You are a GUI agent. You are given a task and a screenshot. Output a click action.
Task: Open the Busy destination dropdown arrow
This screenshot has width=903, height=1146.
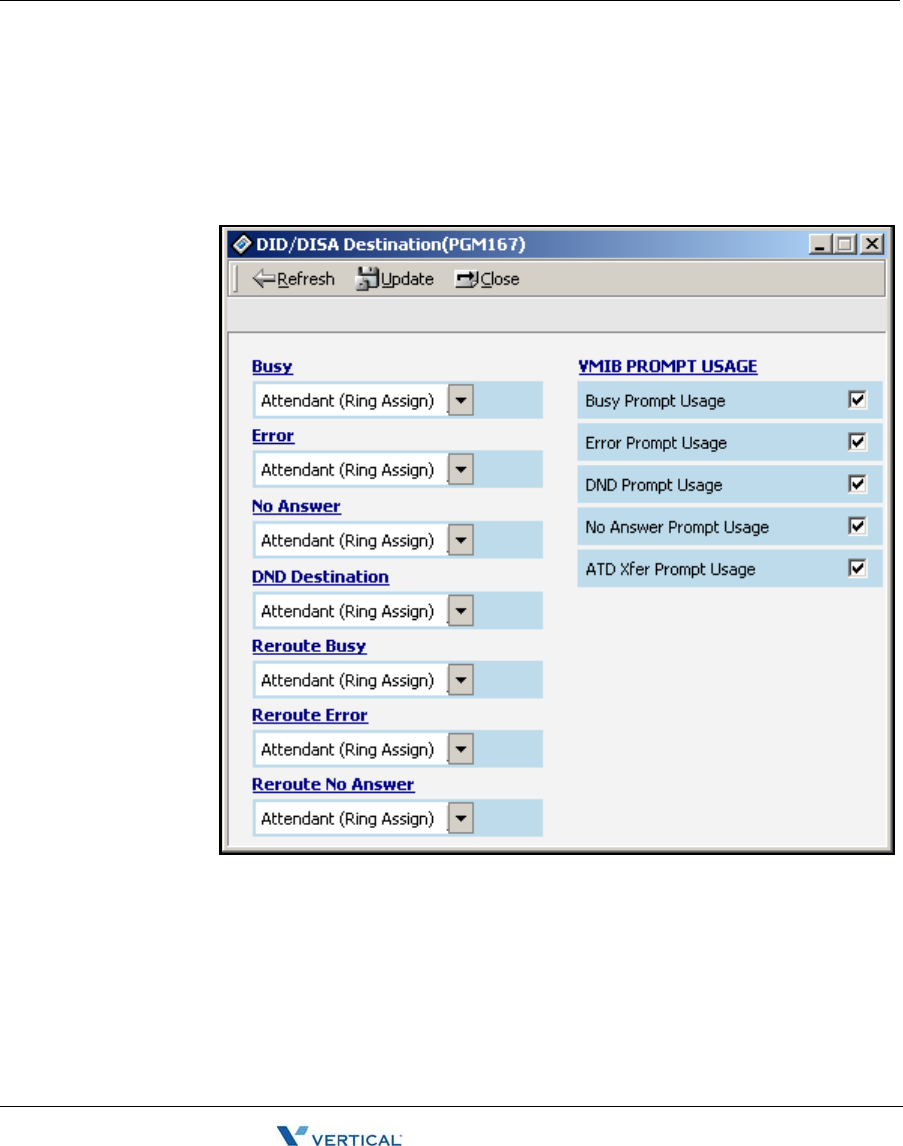coord(460,401)
